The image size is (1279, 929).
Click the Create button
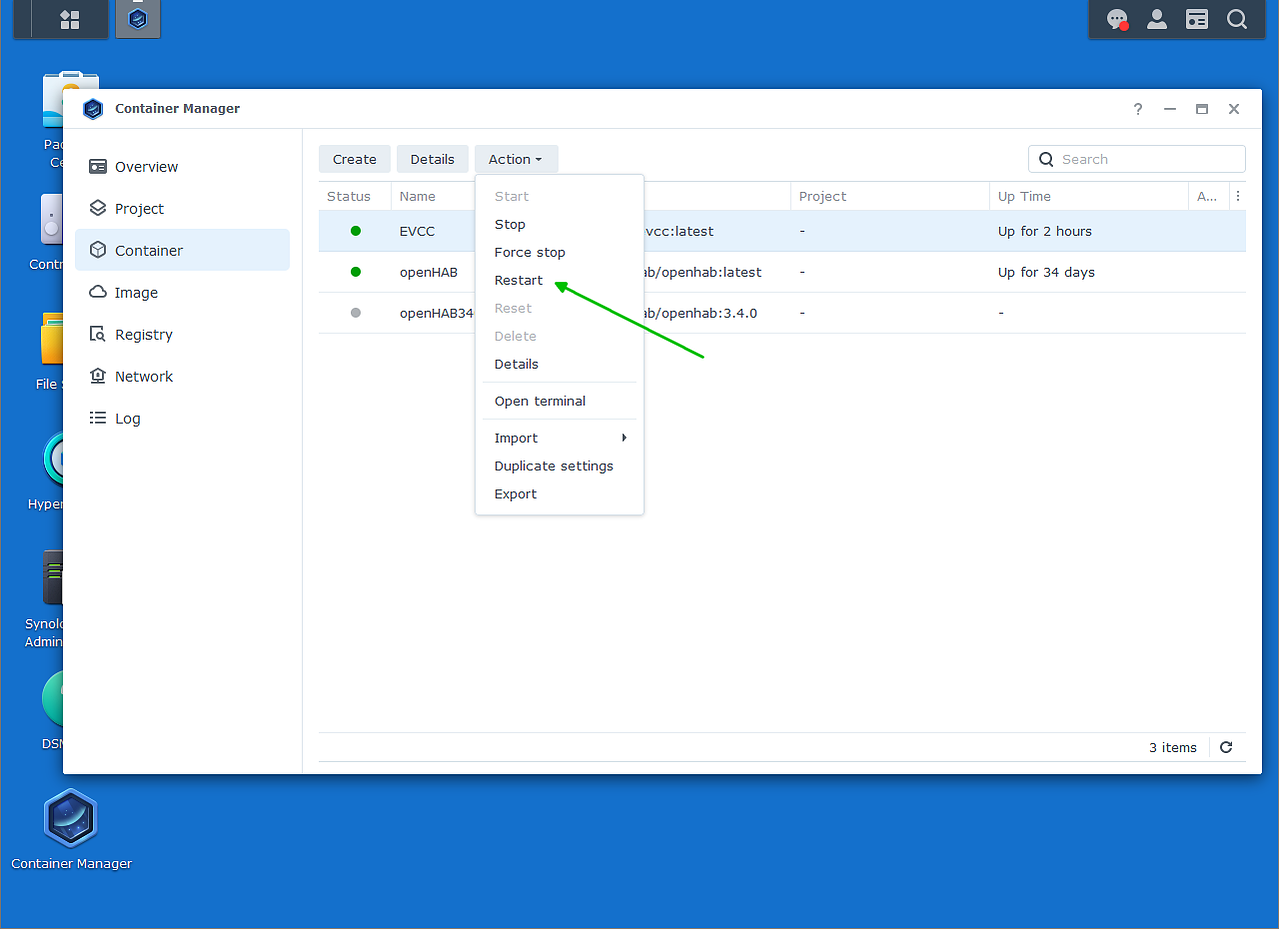tap(355, 159)
